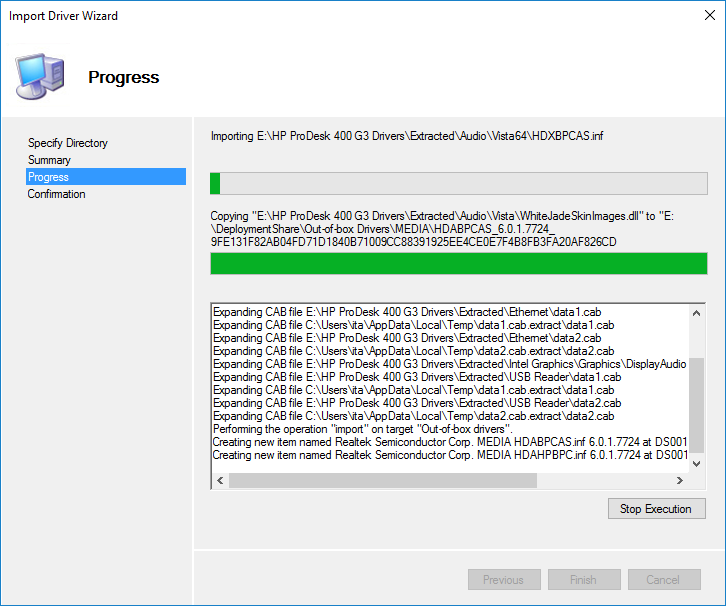Select the HDAHPBPC.inf log entry line
726x606 pixels.
pos(450,455)
